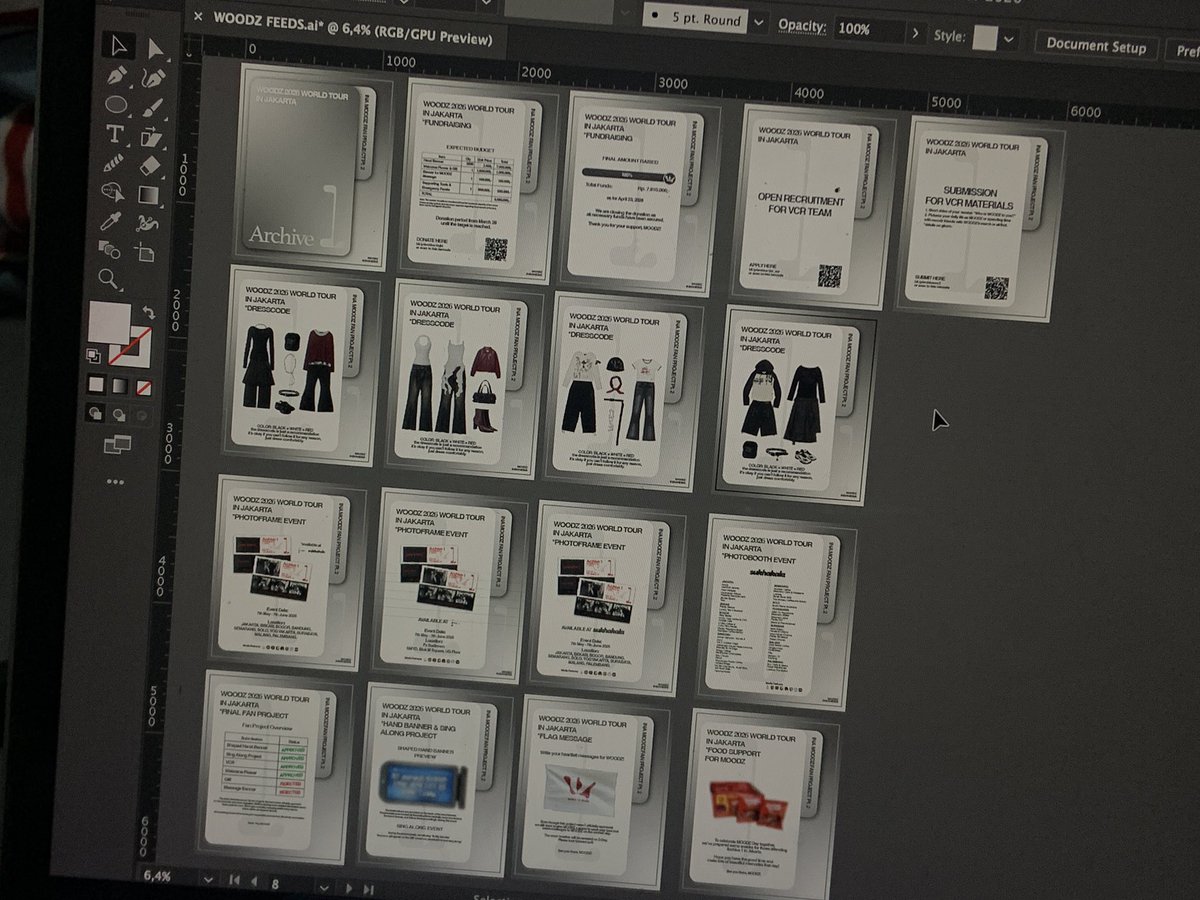
Task: Select the Pencil/Shaper tool
Action: pyautogui.click(x=114, y=162)
